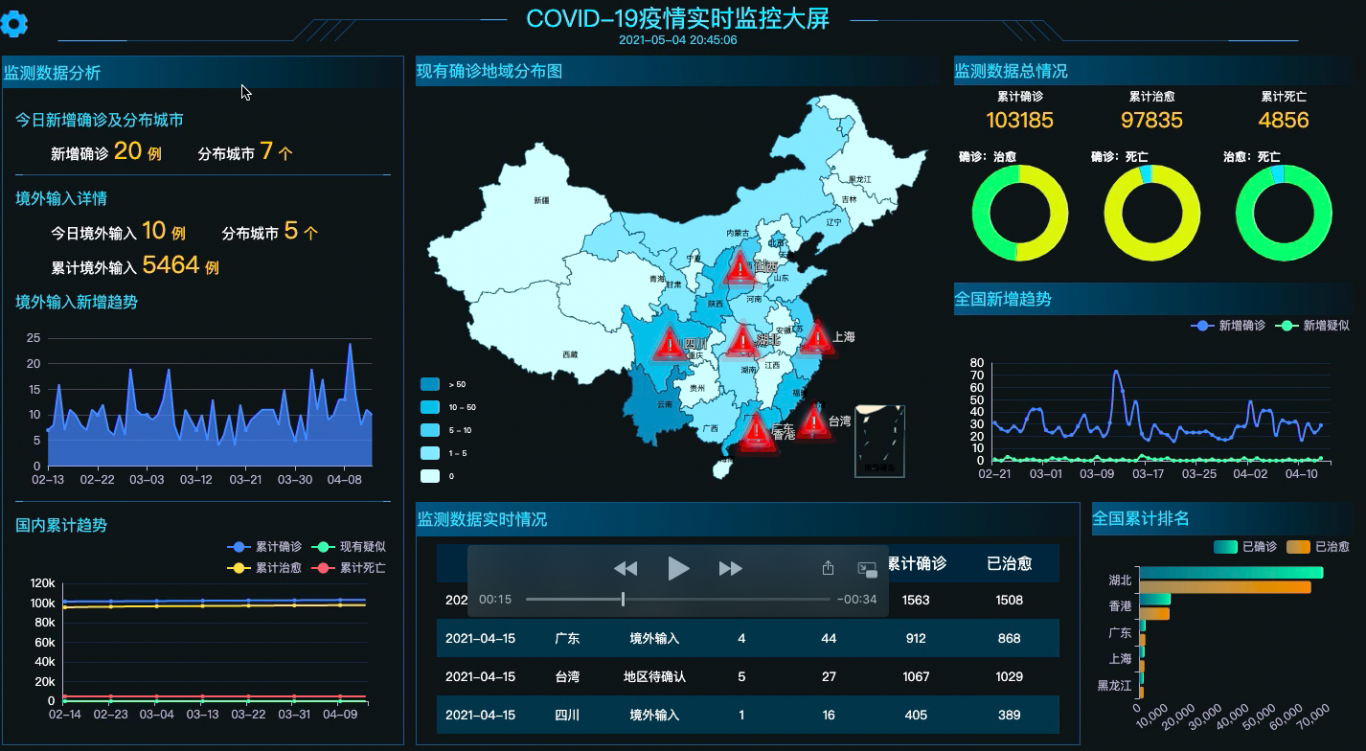Select the 广东 cell in table
This screenshot has height=751, width=1366.
tap(567, 638)
